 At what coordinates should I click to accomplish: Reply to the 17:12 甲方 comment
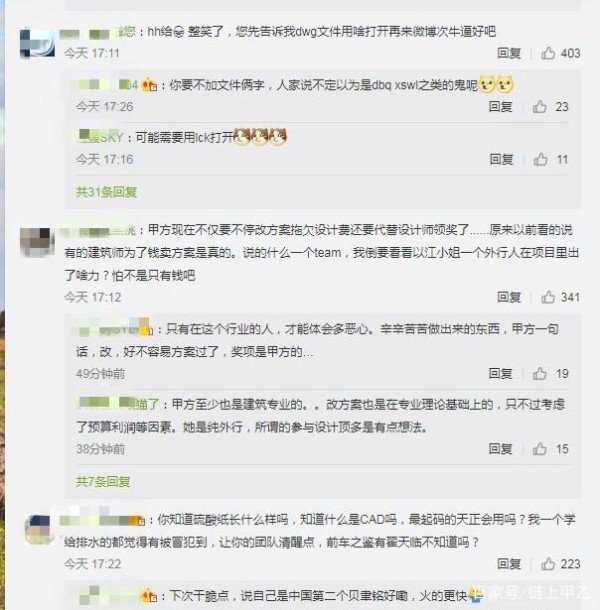coord(509,297)
